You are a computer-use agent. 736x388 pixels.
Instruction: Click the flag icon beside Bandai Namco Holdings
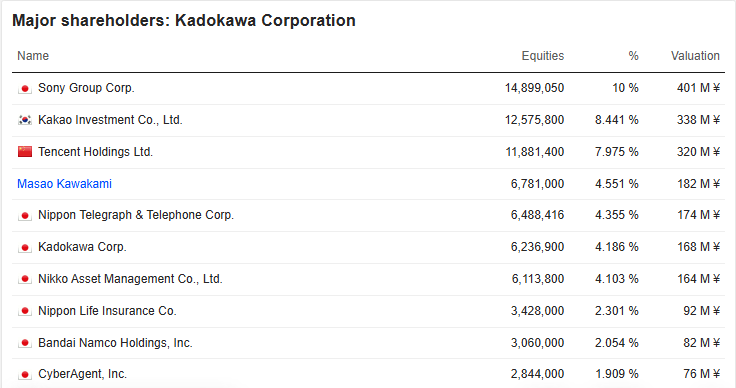pos(25,343)
